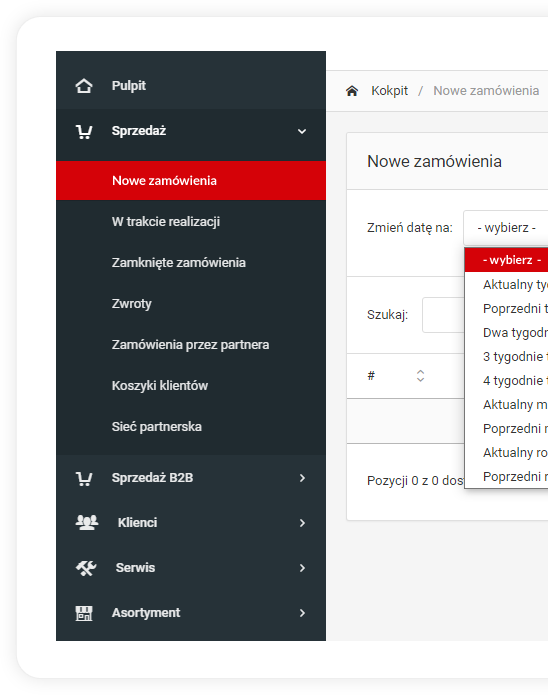Open Nowe zamówienia in sidebar
Viewport: 548px width, 695px height.
191,181
